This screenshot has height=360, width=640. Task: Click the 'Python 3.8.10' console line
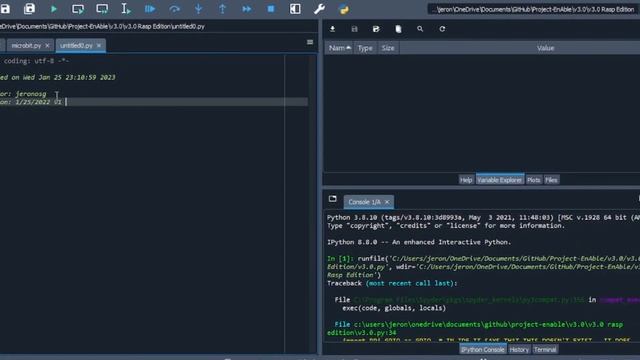(483, 218)
